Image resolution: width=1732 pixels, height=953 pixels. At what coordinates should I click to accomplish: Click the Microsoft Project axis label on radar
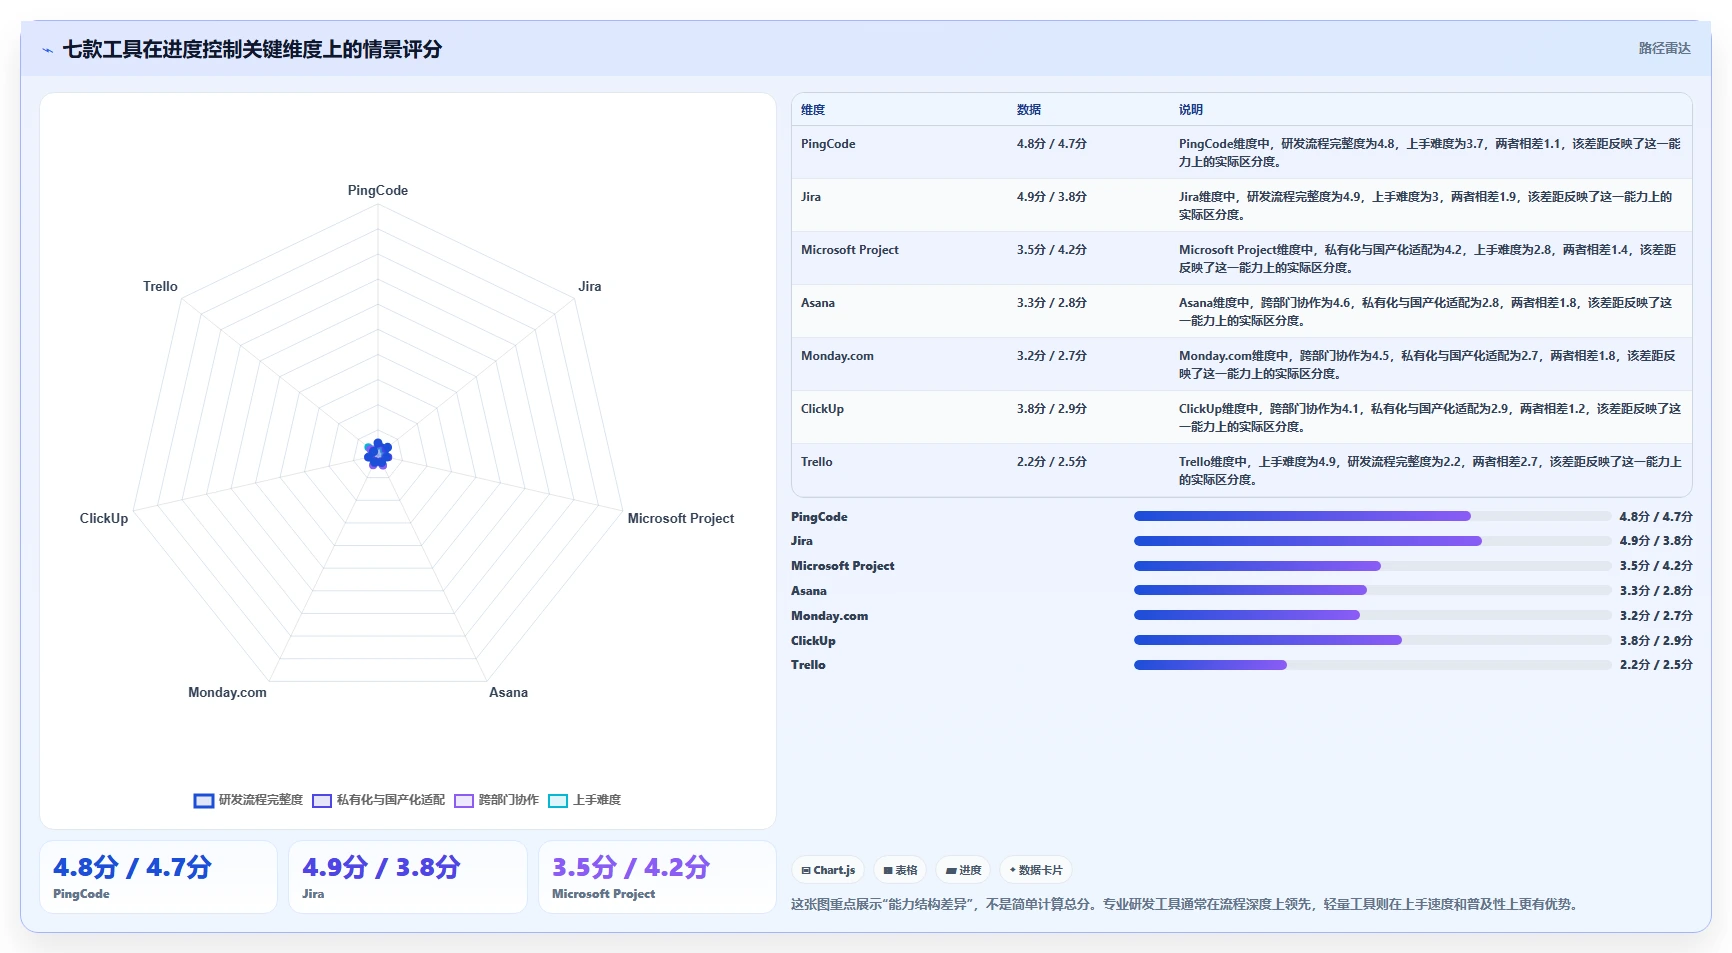pos(681,518)
